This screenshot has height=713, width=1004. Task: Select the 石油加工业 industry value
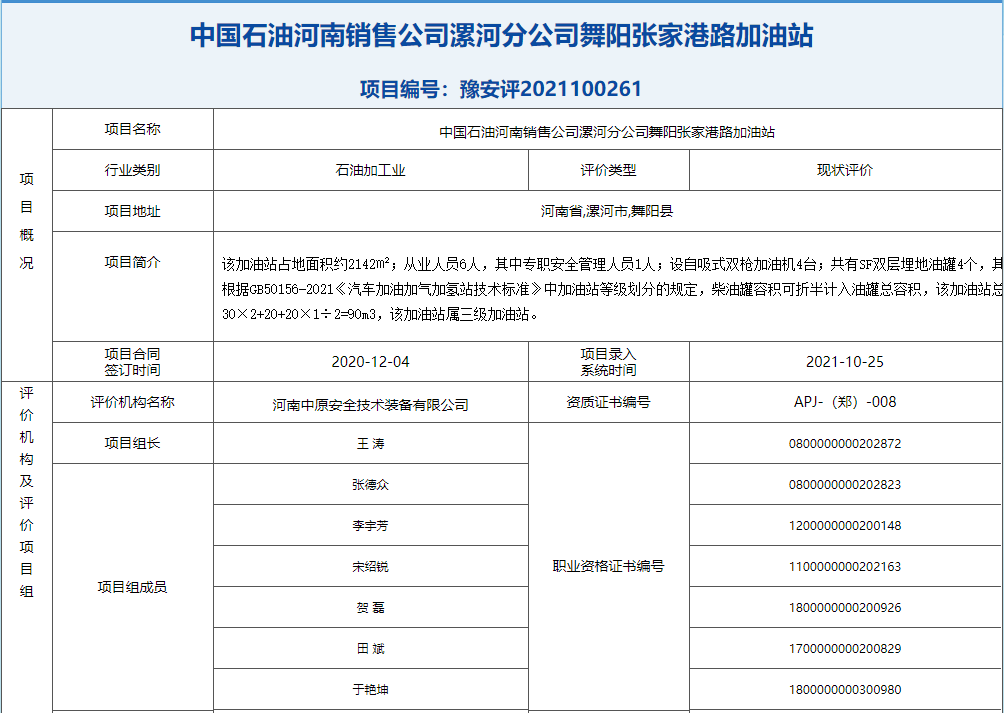point(371,171)
